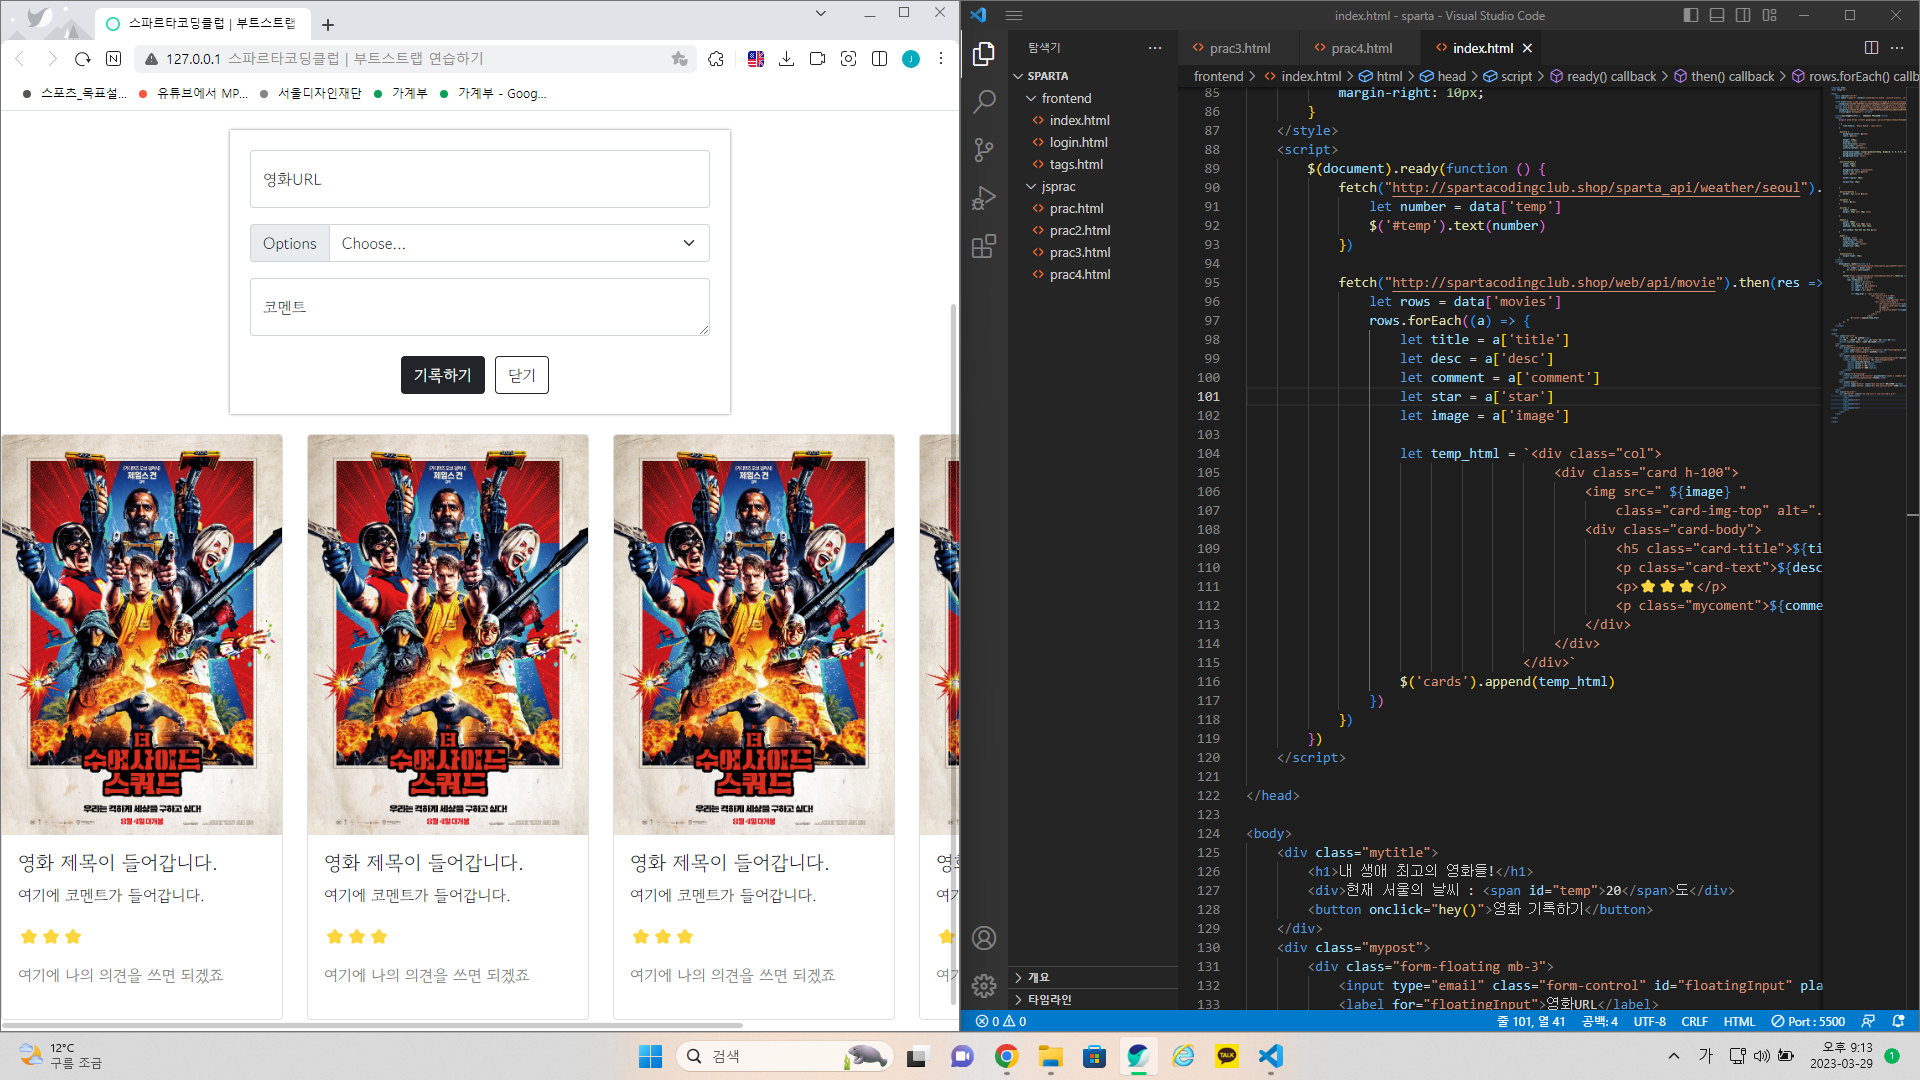
Task: Open the 유튜브에서 MP... bookmark
Action: pyautogui.click(x=194, y=93)
